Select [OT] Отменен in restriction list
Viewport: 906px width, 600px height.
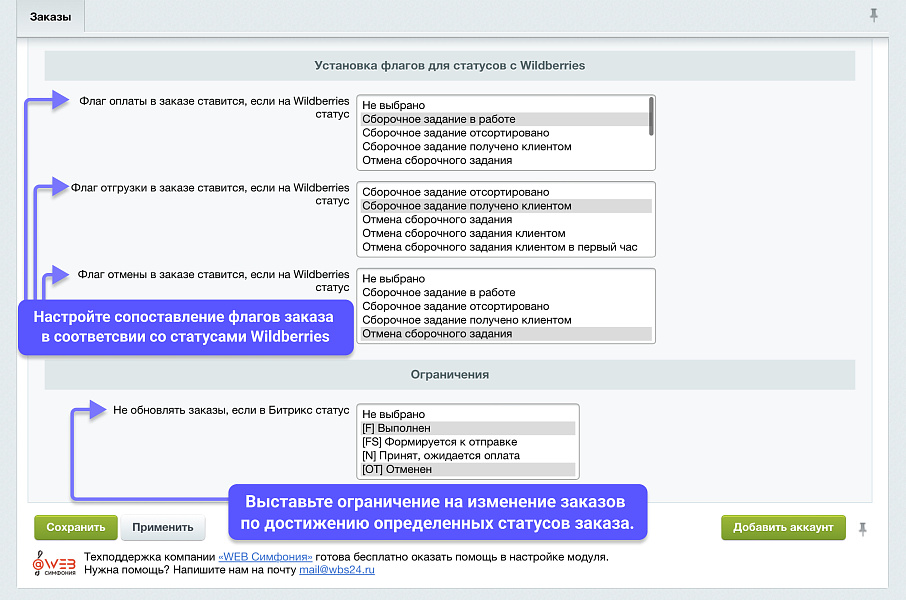(x=420, y=471)
